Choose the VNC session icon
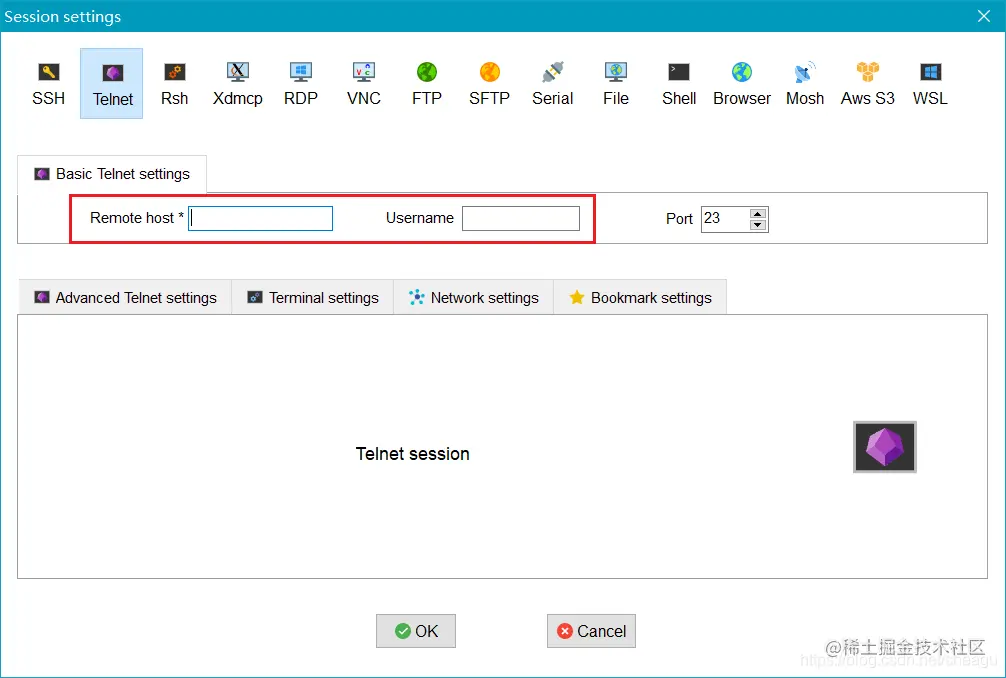This screenshot has width=1006, height=678. click(364, 84)
